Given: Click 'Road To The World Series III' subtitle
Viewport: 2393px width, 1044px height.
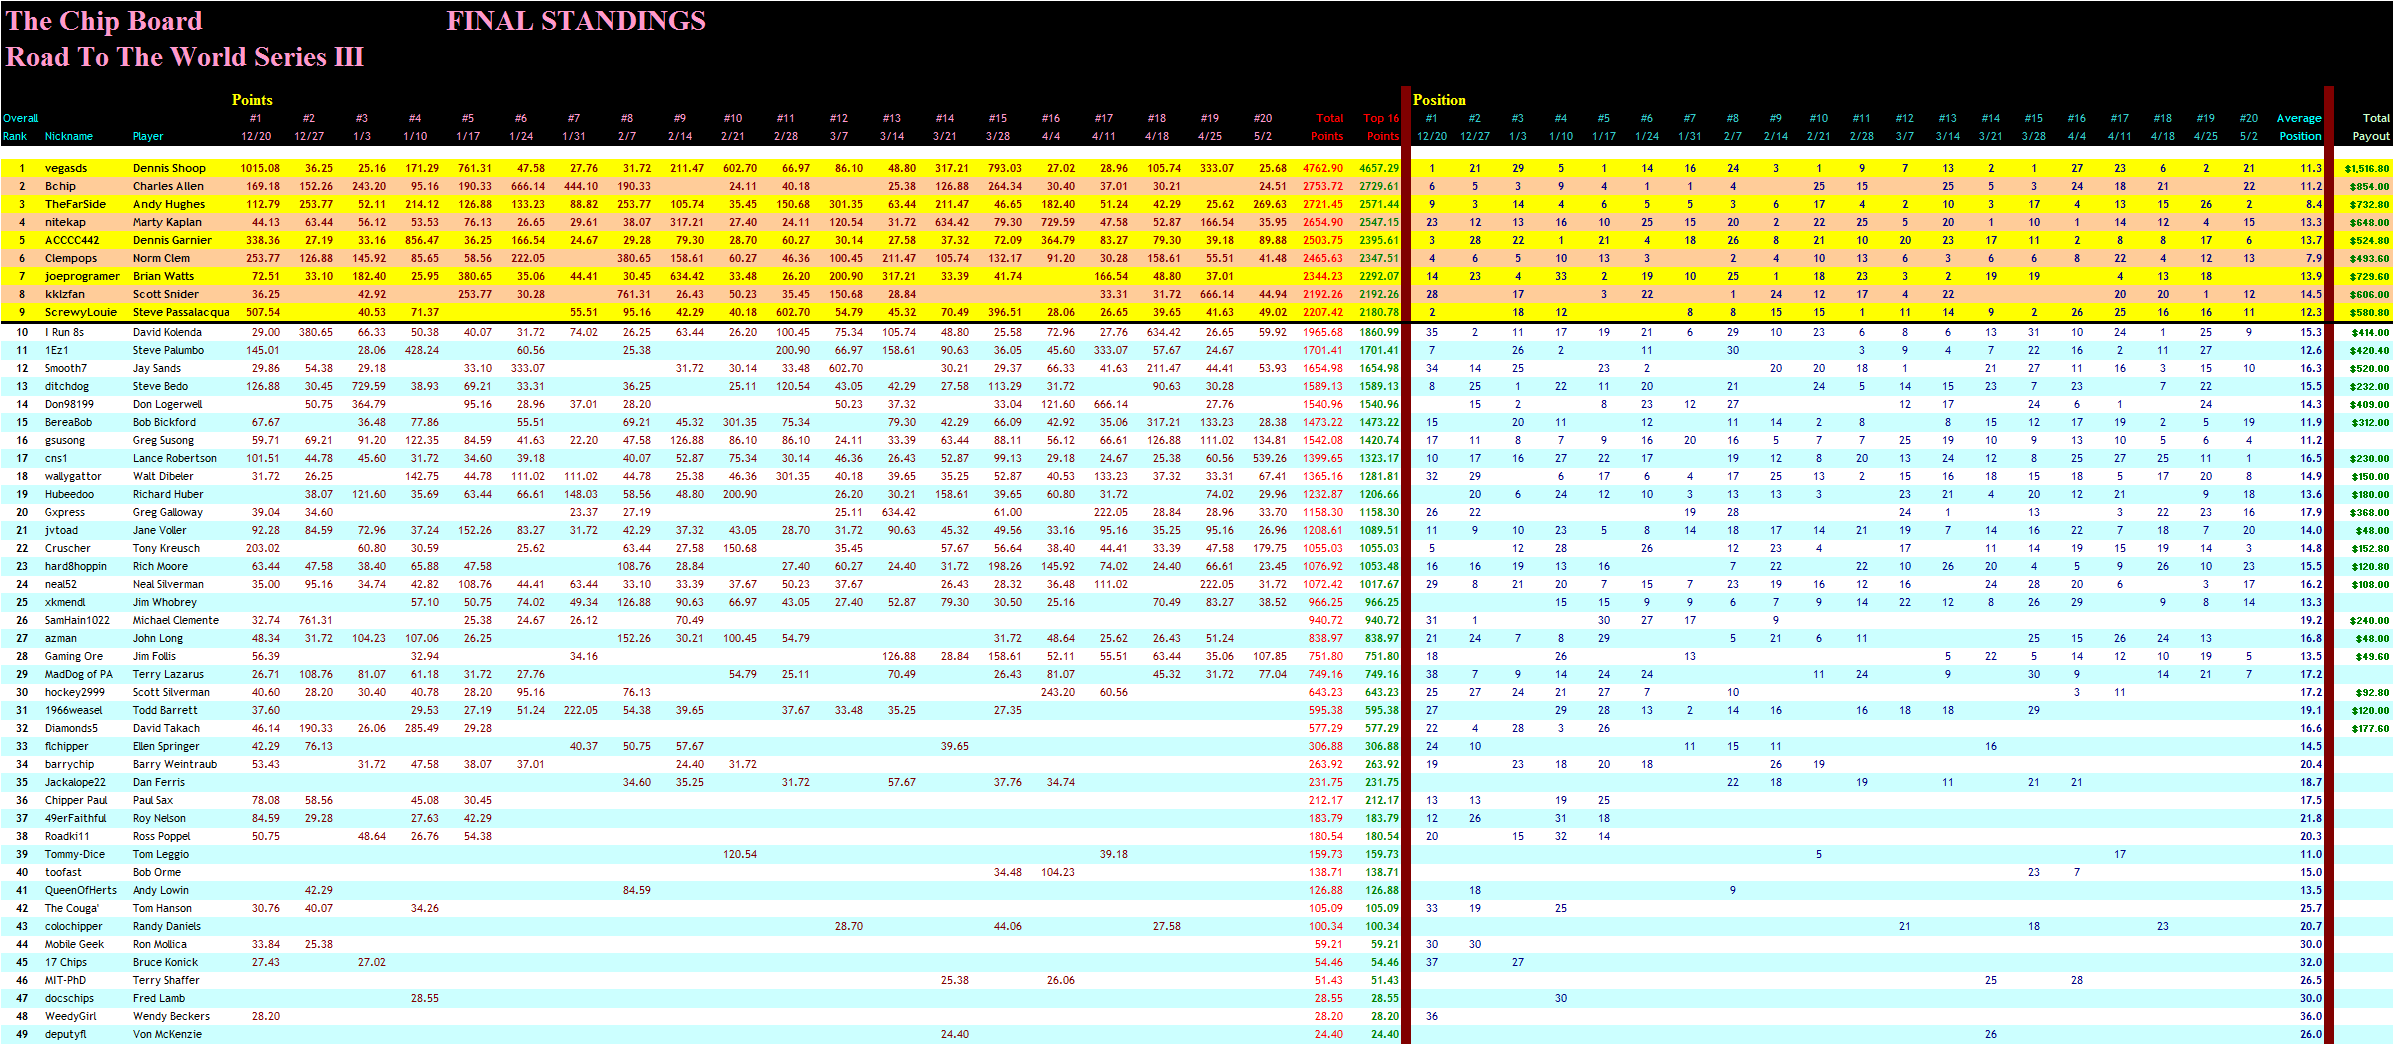Looking at the screenshot, I should coord(185,57).
